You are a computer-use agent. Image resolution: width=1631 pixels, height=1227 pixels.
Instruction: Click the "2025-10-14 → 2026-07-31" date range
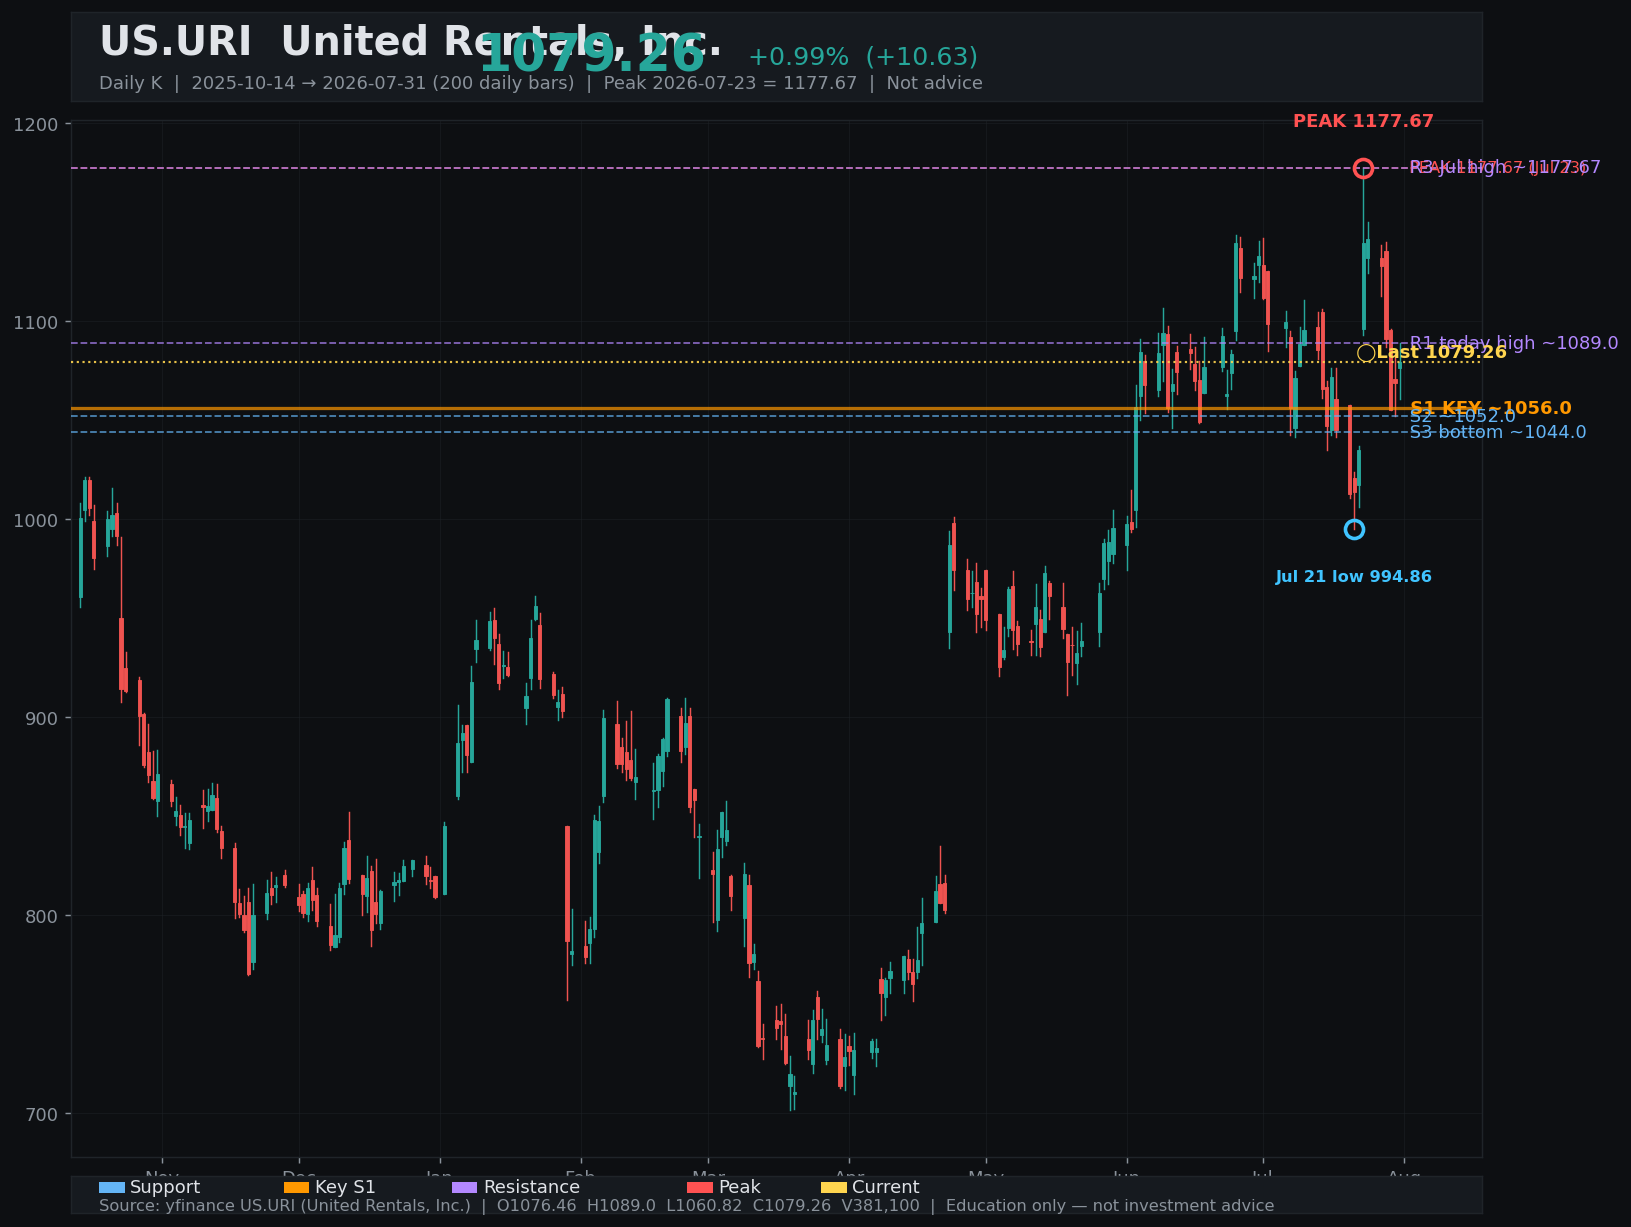[308, 83]
